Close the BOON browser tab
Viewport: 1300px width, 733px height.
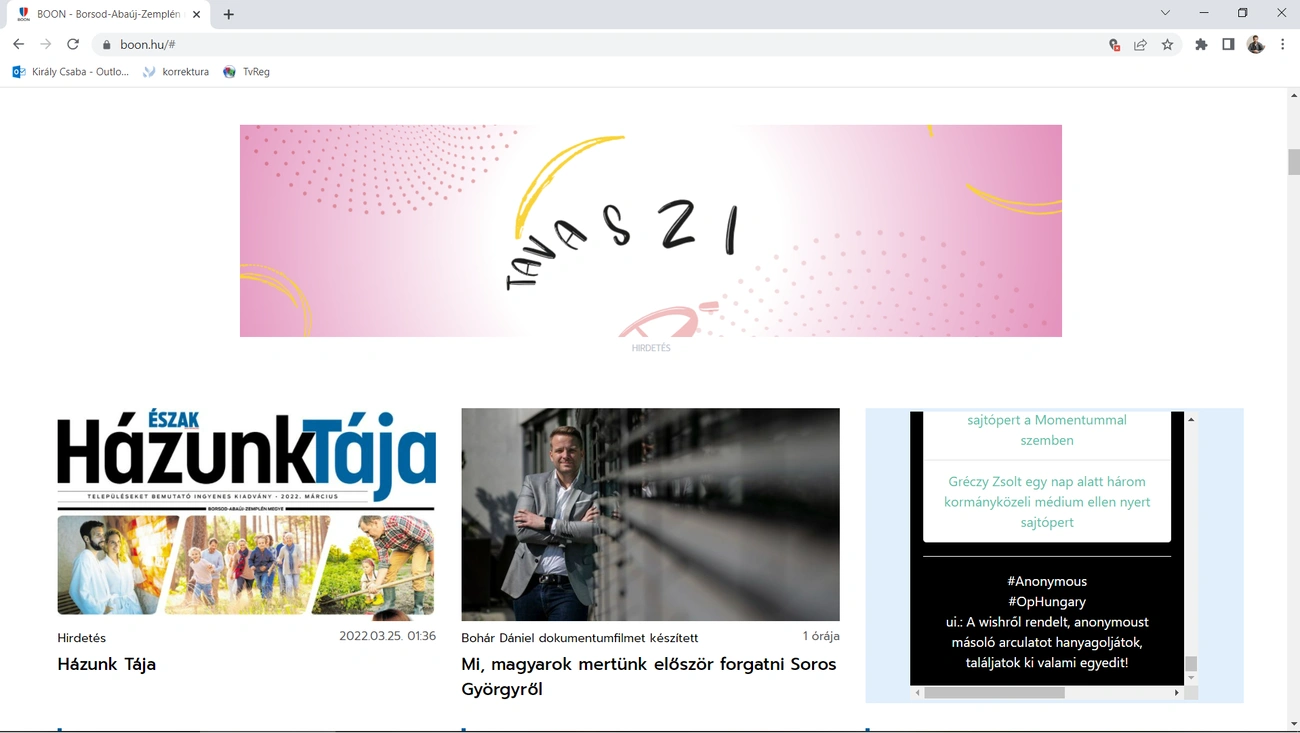[196, 14]
